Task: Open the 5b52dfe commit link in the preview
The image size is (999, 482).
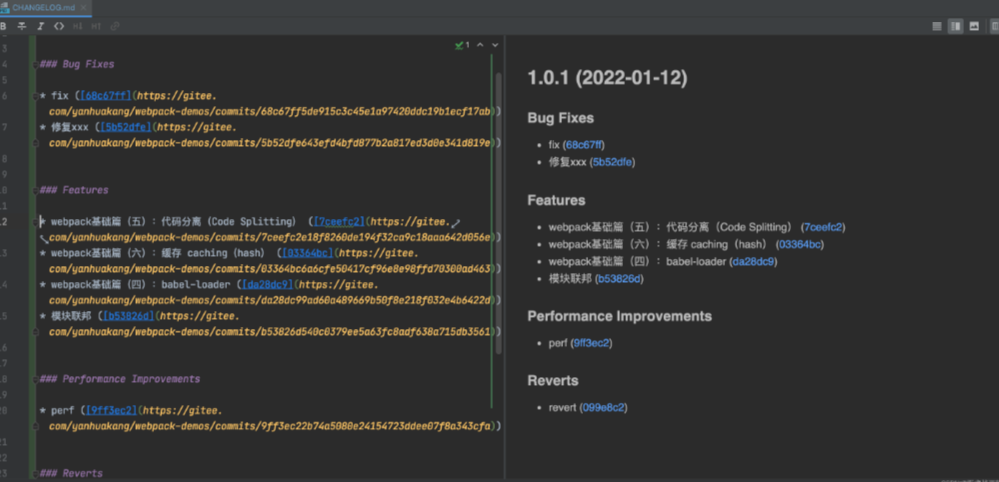Action: [612, 162]
